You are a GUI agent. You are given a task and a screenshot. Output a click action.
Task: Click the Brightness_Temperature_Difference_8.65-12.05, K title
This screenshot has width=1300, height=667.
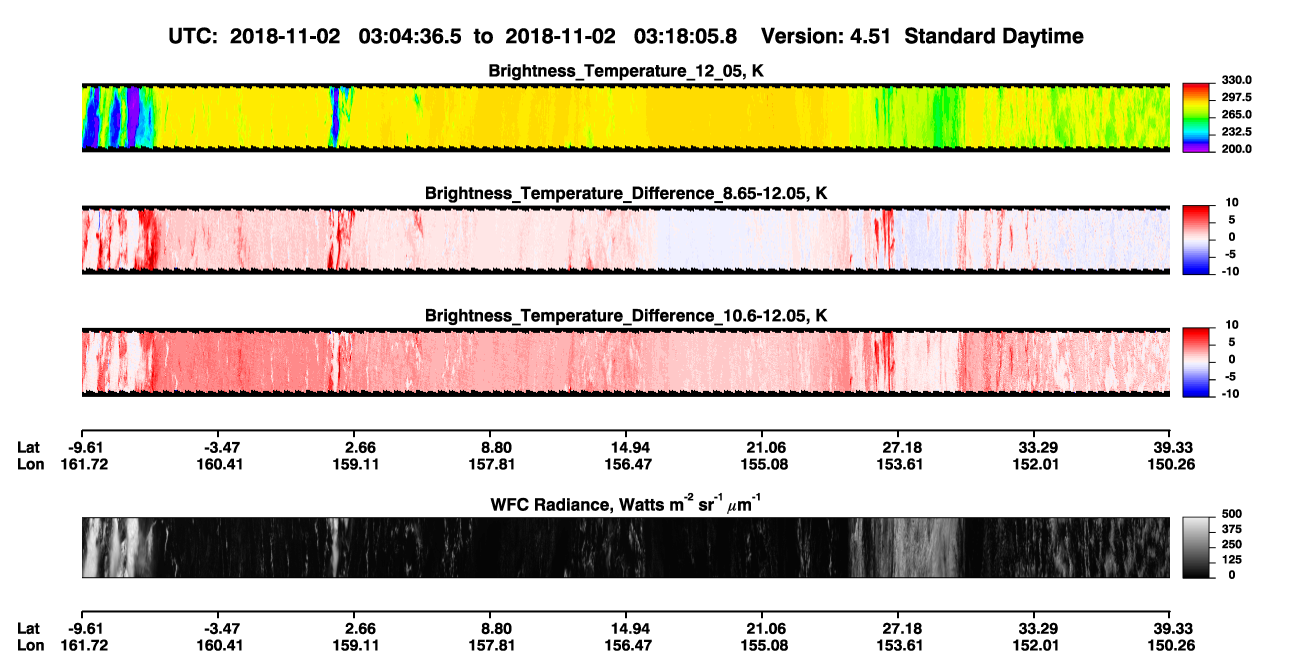(x=626, y=193)
